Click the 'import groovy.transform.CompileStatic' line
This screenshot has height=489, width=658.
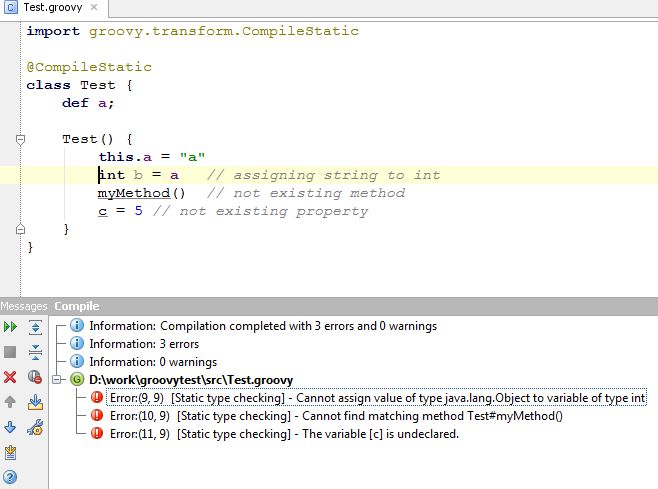[192, 31]
